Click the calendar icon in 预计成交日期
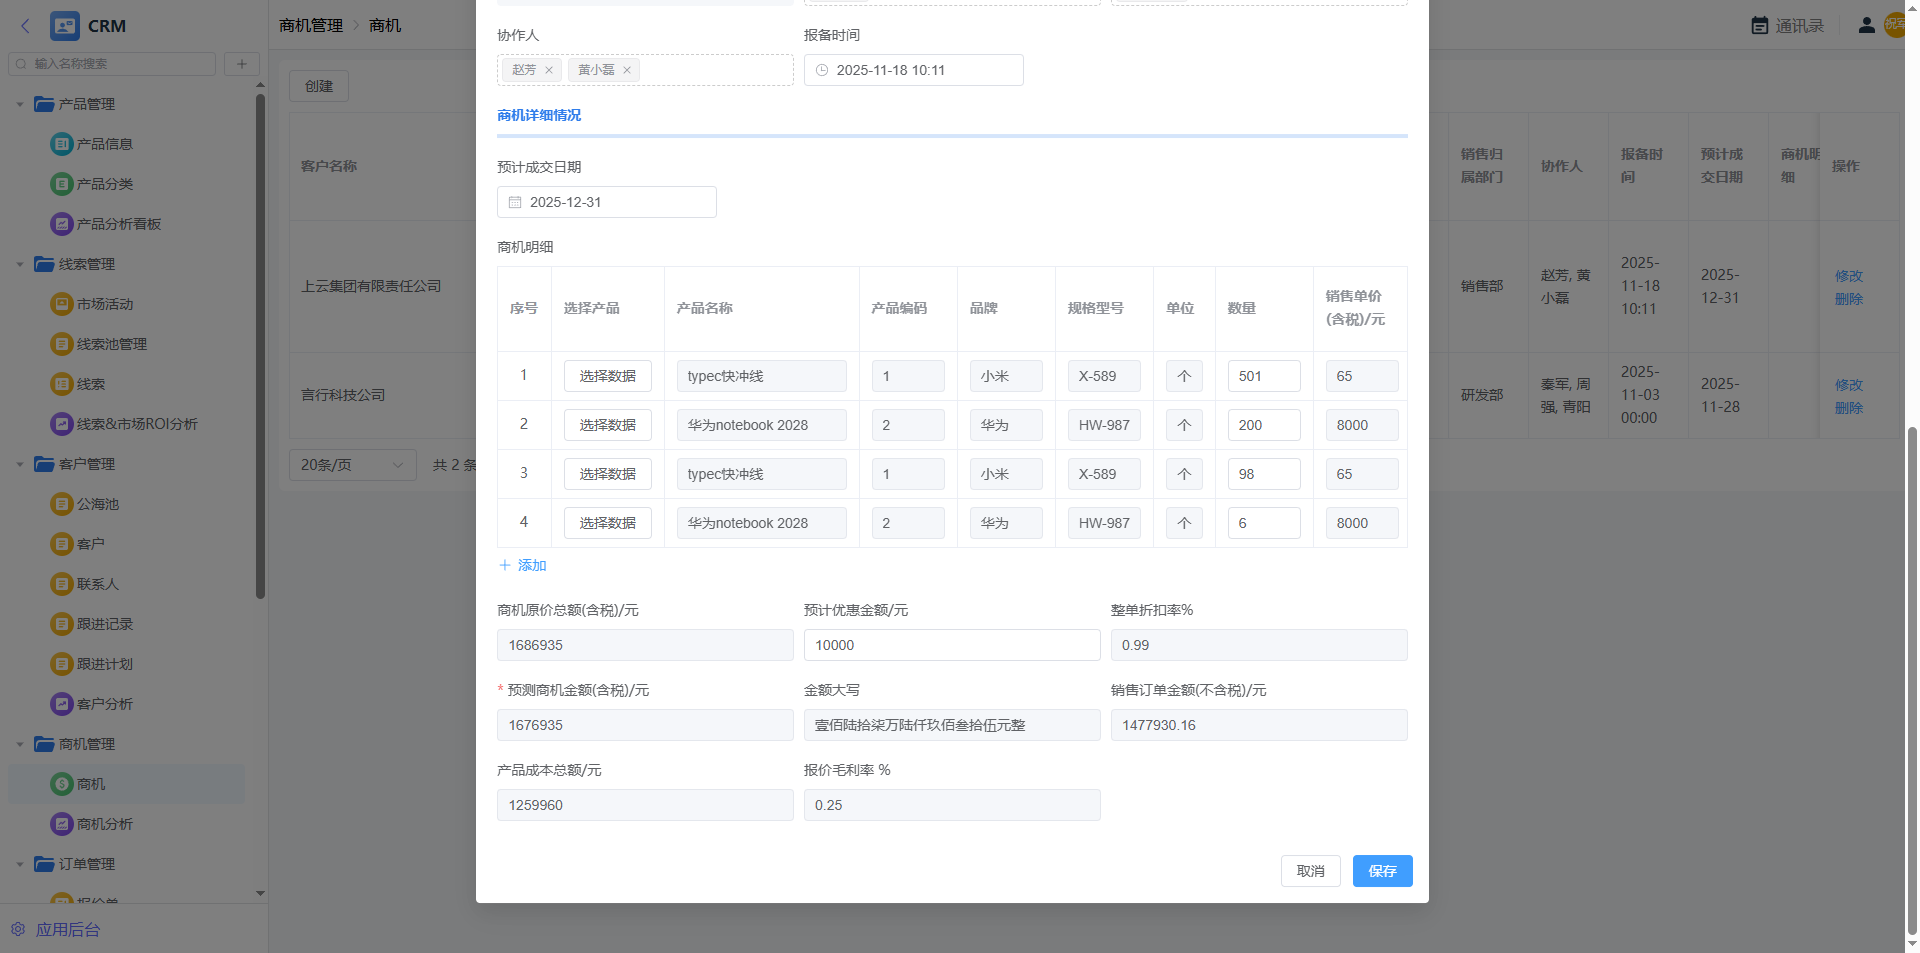 pos(515,202)
